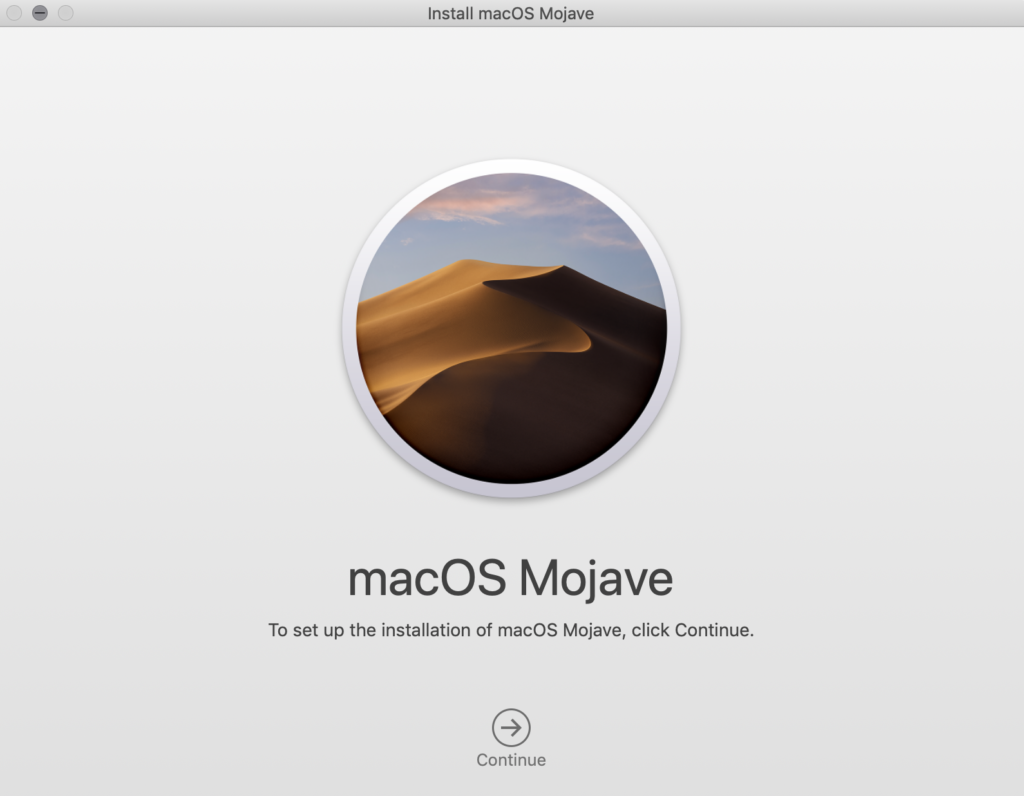Screen dimensions: 1024x796
Task: Click the circled arrow Continue icon
Action: [x=511, y=727]
